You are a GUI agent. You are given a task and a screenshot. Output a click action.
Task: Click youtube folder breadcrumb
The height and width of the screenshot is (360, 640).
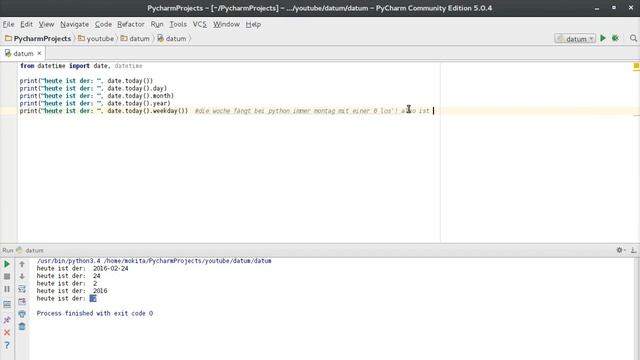point(96,38)
